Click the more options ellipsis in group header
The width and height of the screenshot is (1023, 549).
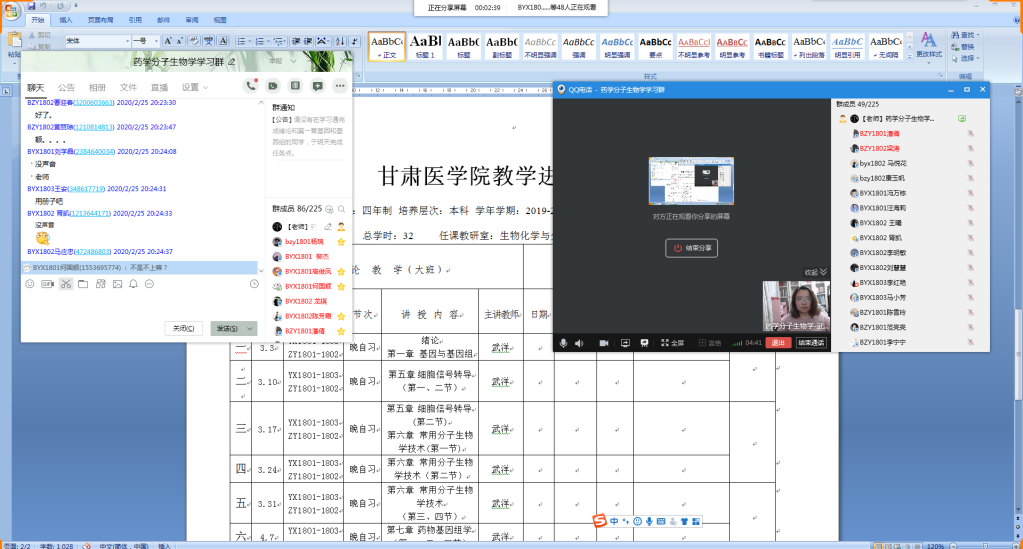click(x=339, y=86)
